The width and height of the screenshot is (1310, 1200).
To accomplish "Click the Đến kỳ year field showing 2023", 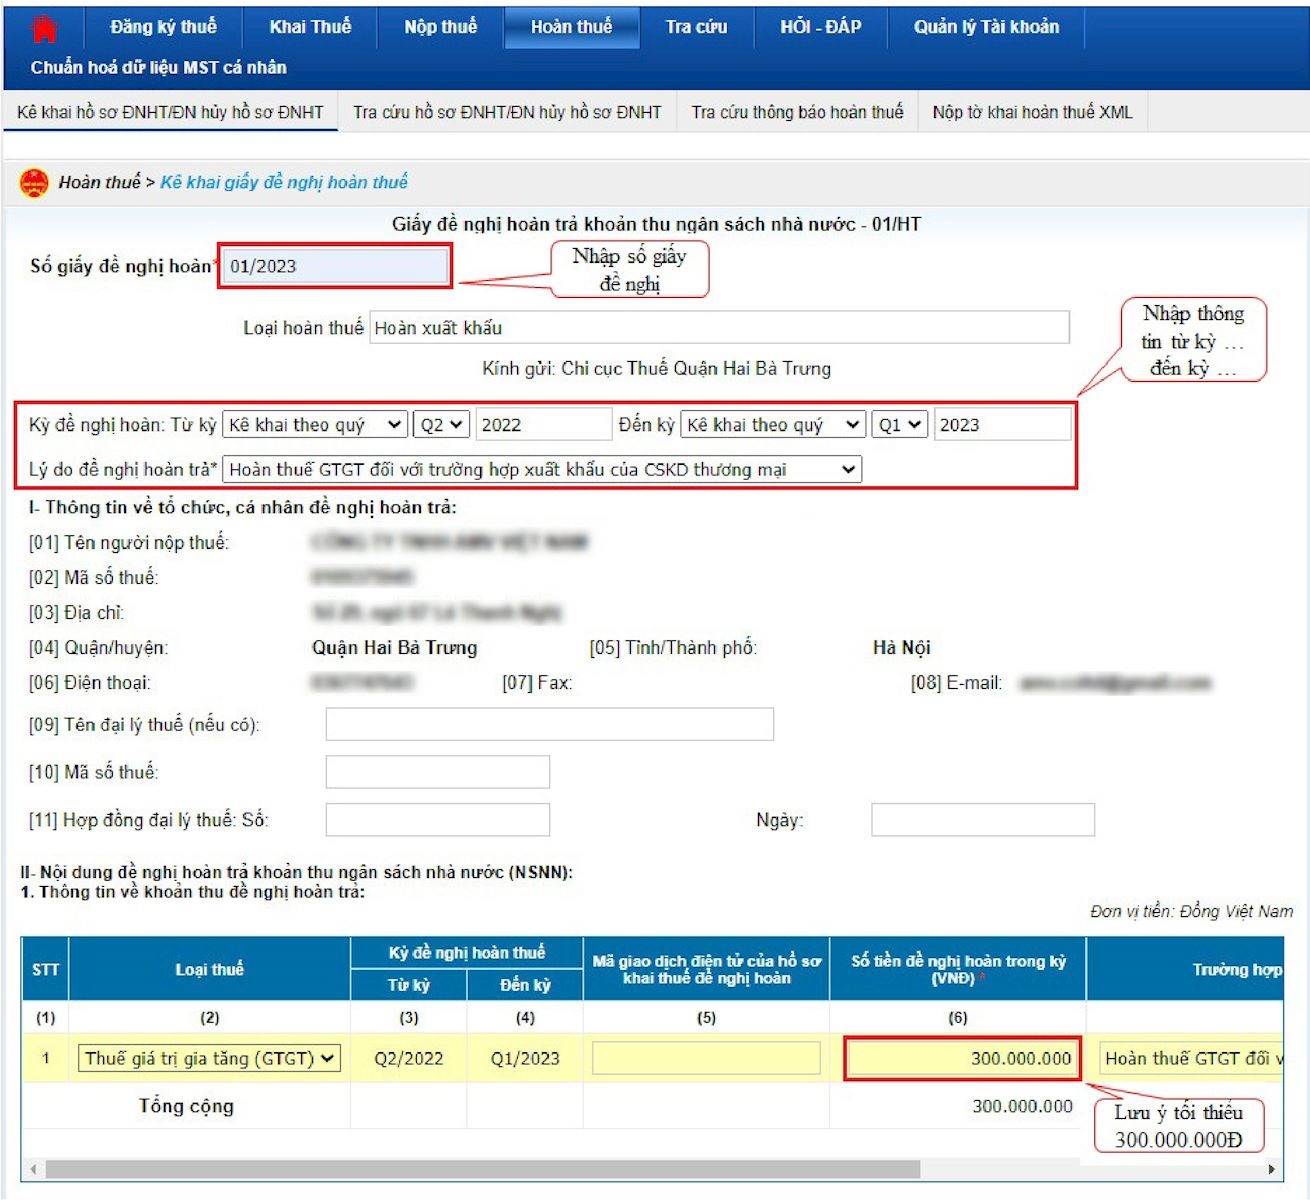I will point(1002,425).
